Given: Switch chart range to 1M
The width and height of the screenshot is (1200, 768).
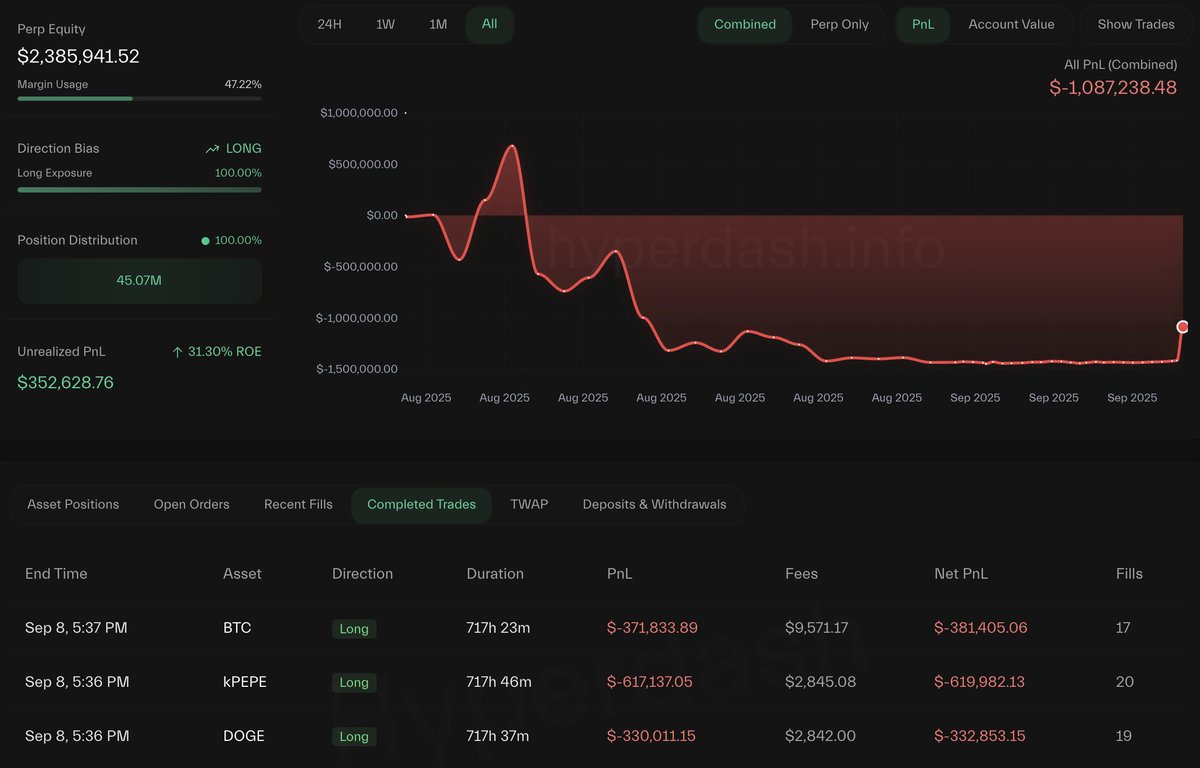Looking at the screenshot, I should [x=438, y=24].
